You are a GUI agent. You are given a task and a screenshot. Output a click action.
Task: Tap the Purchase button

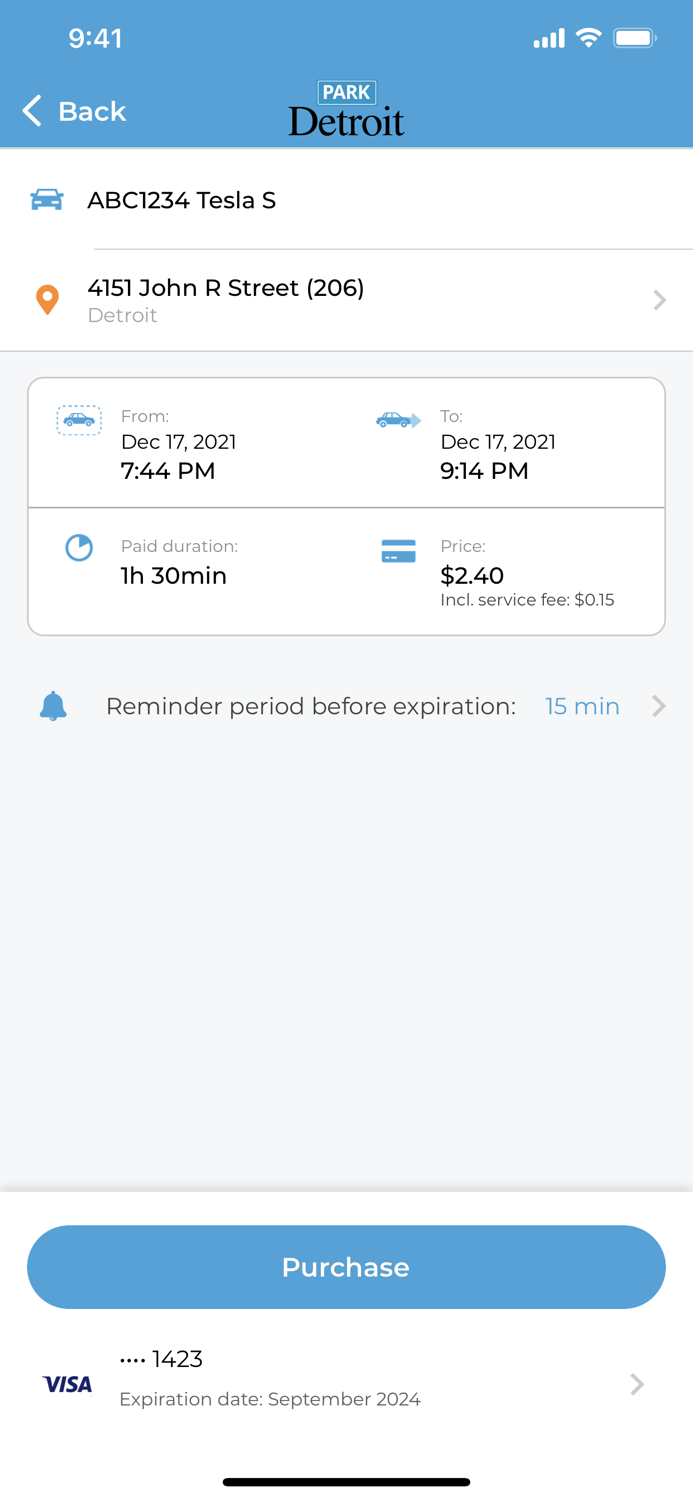pos(346,1267)
